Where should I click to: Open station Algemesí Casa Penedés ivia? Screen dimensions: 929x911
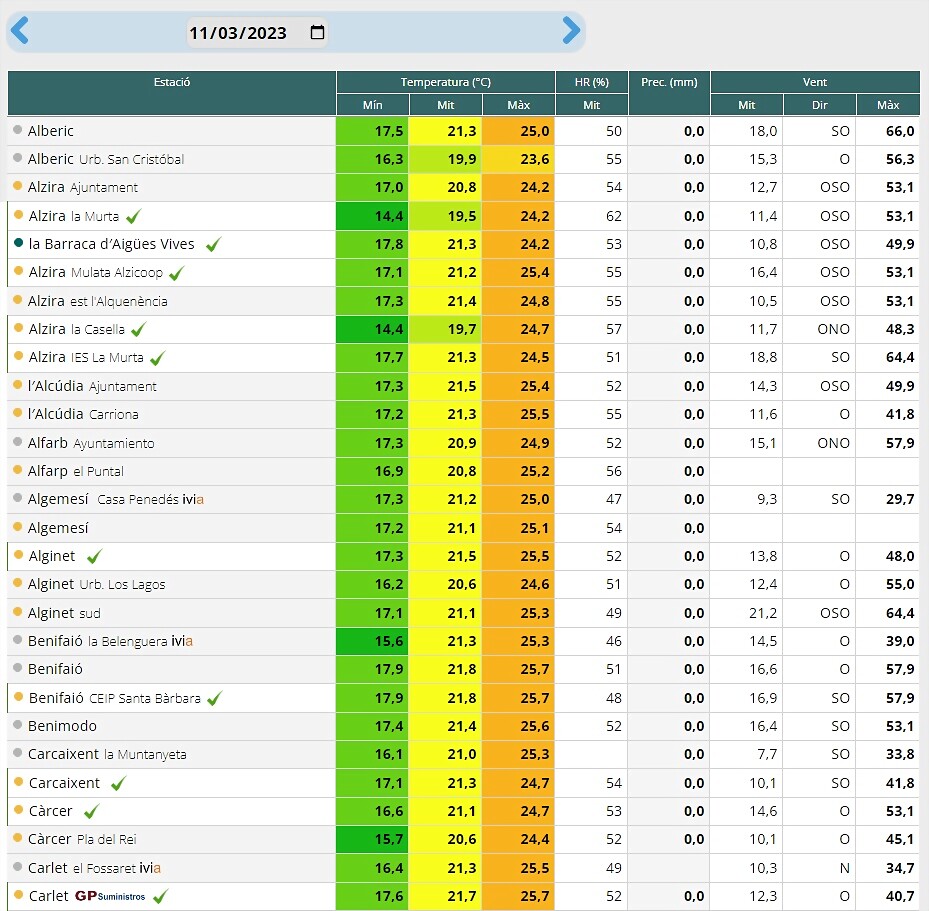(116, 499)
